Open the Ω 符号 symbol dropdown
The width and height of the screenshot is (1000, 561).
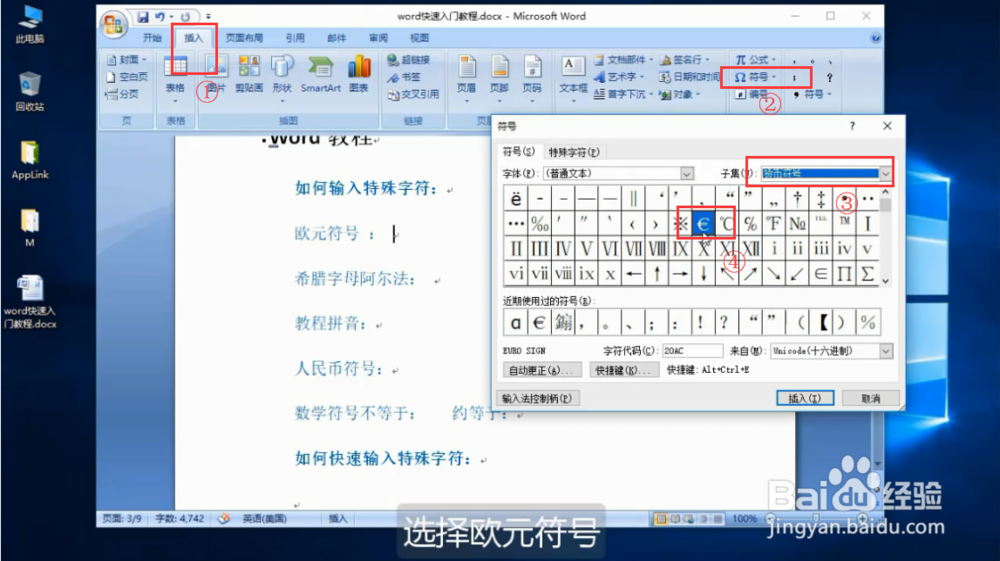(756, 77)
